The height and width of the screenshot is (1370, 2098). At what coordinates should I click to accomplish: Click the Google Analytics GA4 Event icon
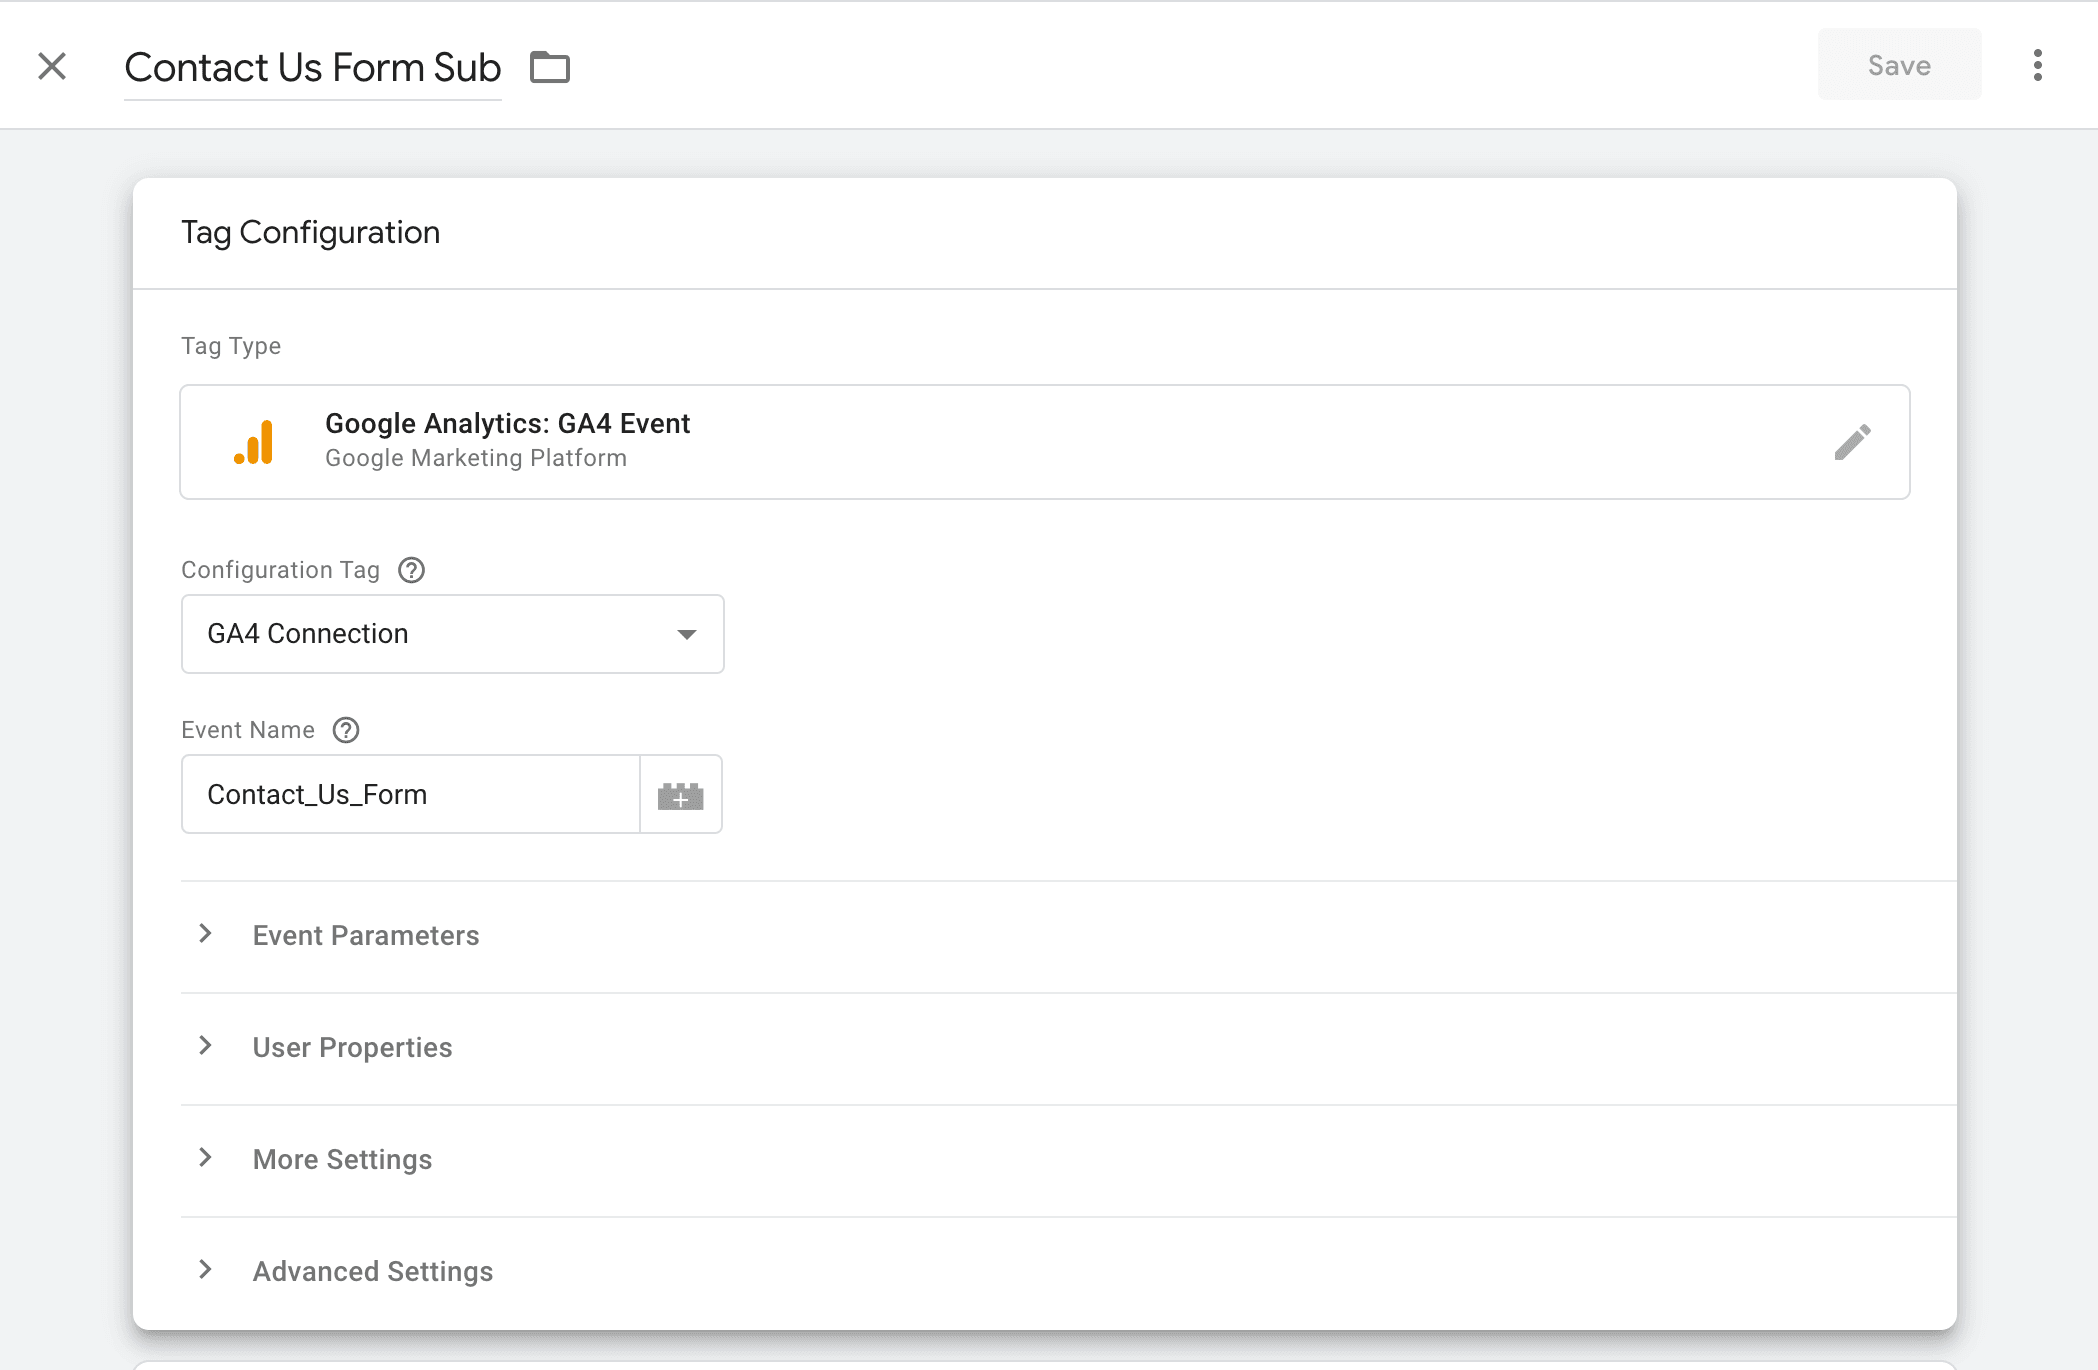click(x=251, y=440)
